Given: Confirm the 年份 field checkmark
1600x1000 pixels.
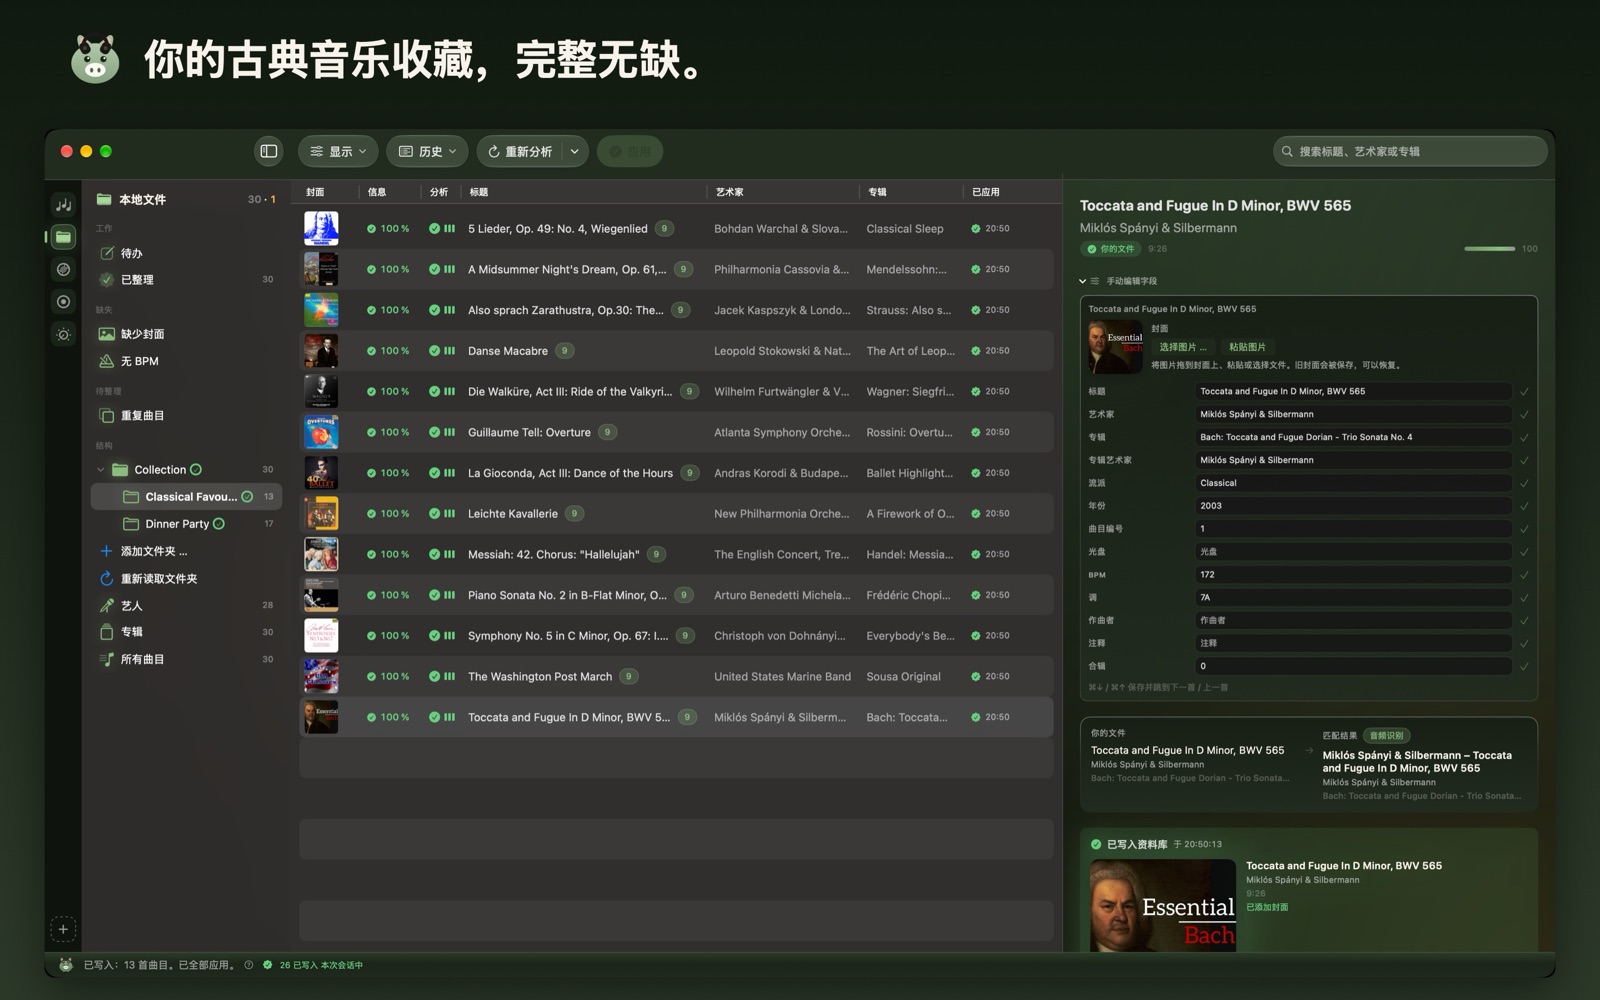Looking at the screenshot, I should pyautogui.click(x=1524, y=506).
